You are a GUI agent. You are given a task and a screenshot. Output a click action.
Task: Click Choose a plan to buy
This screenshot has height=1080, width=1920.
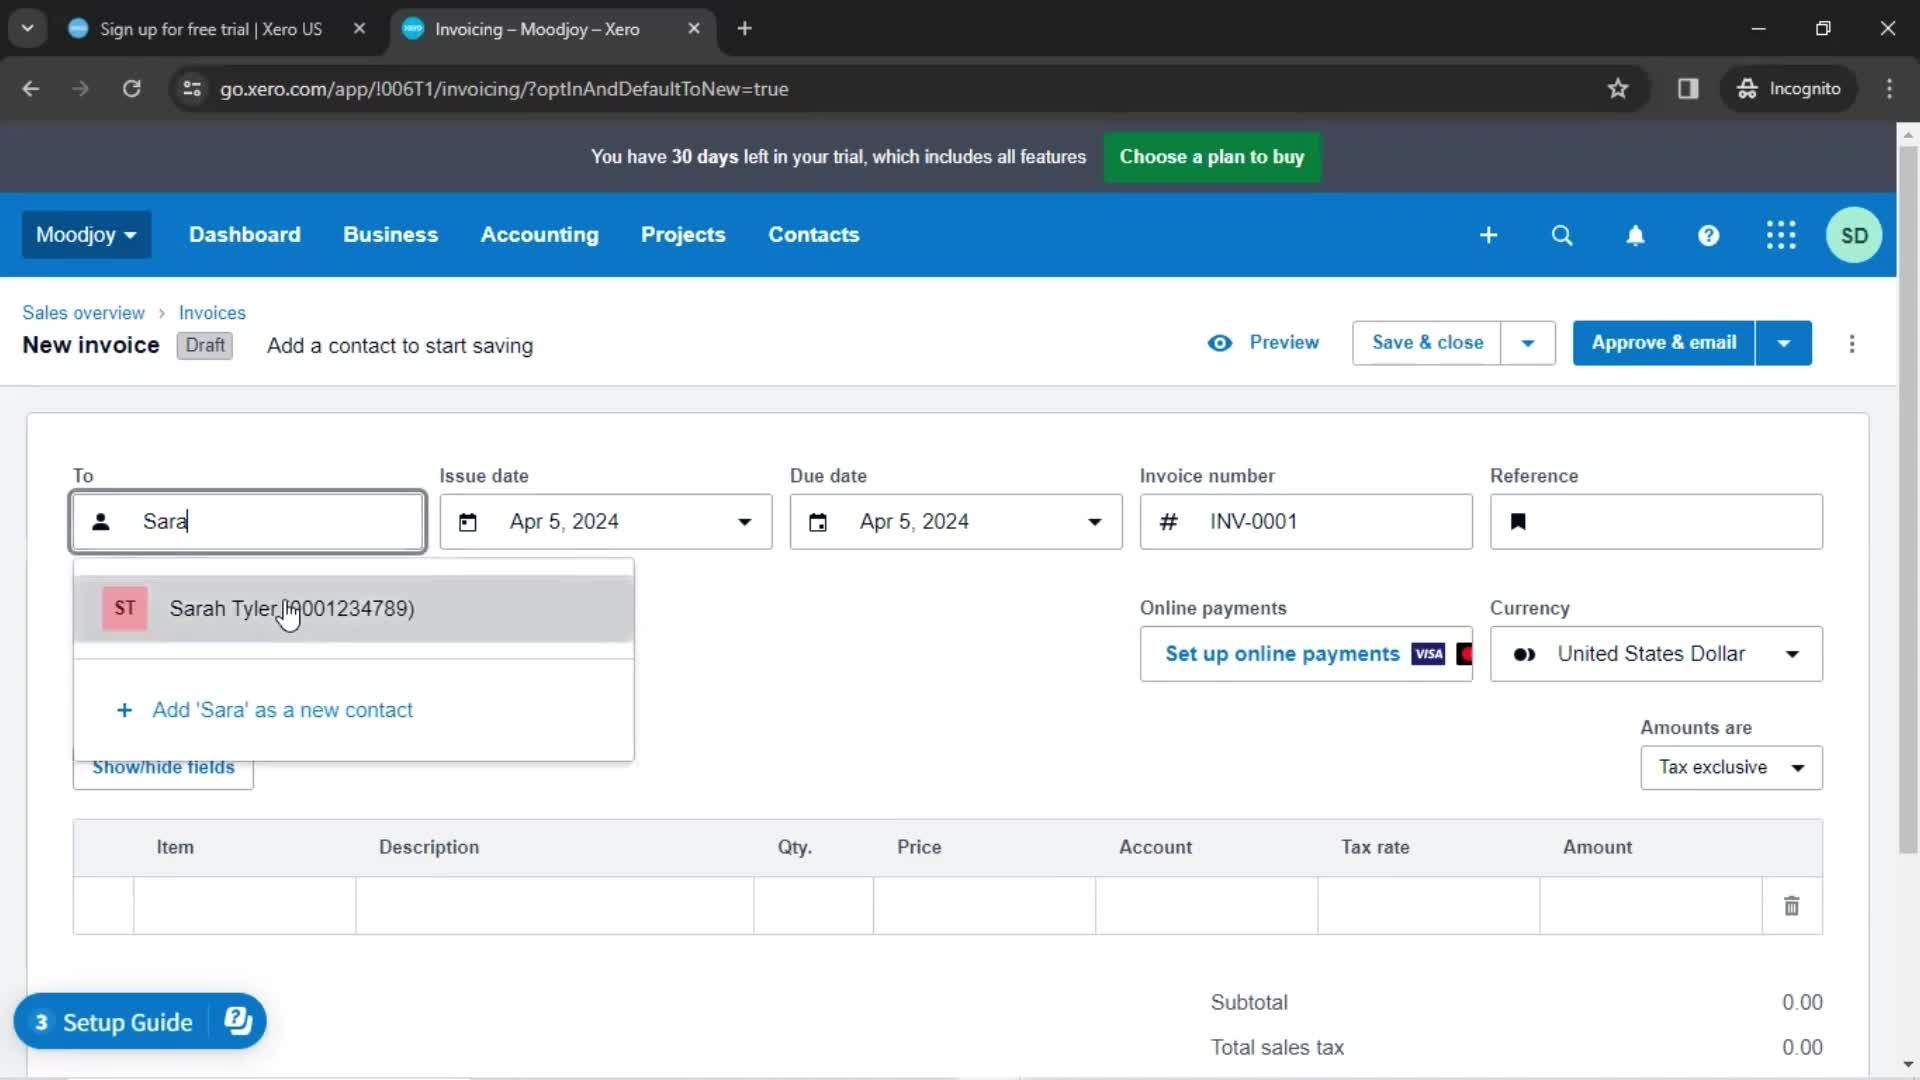1212,157
